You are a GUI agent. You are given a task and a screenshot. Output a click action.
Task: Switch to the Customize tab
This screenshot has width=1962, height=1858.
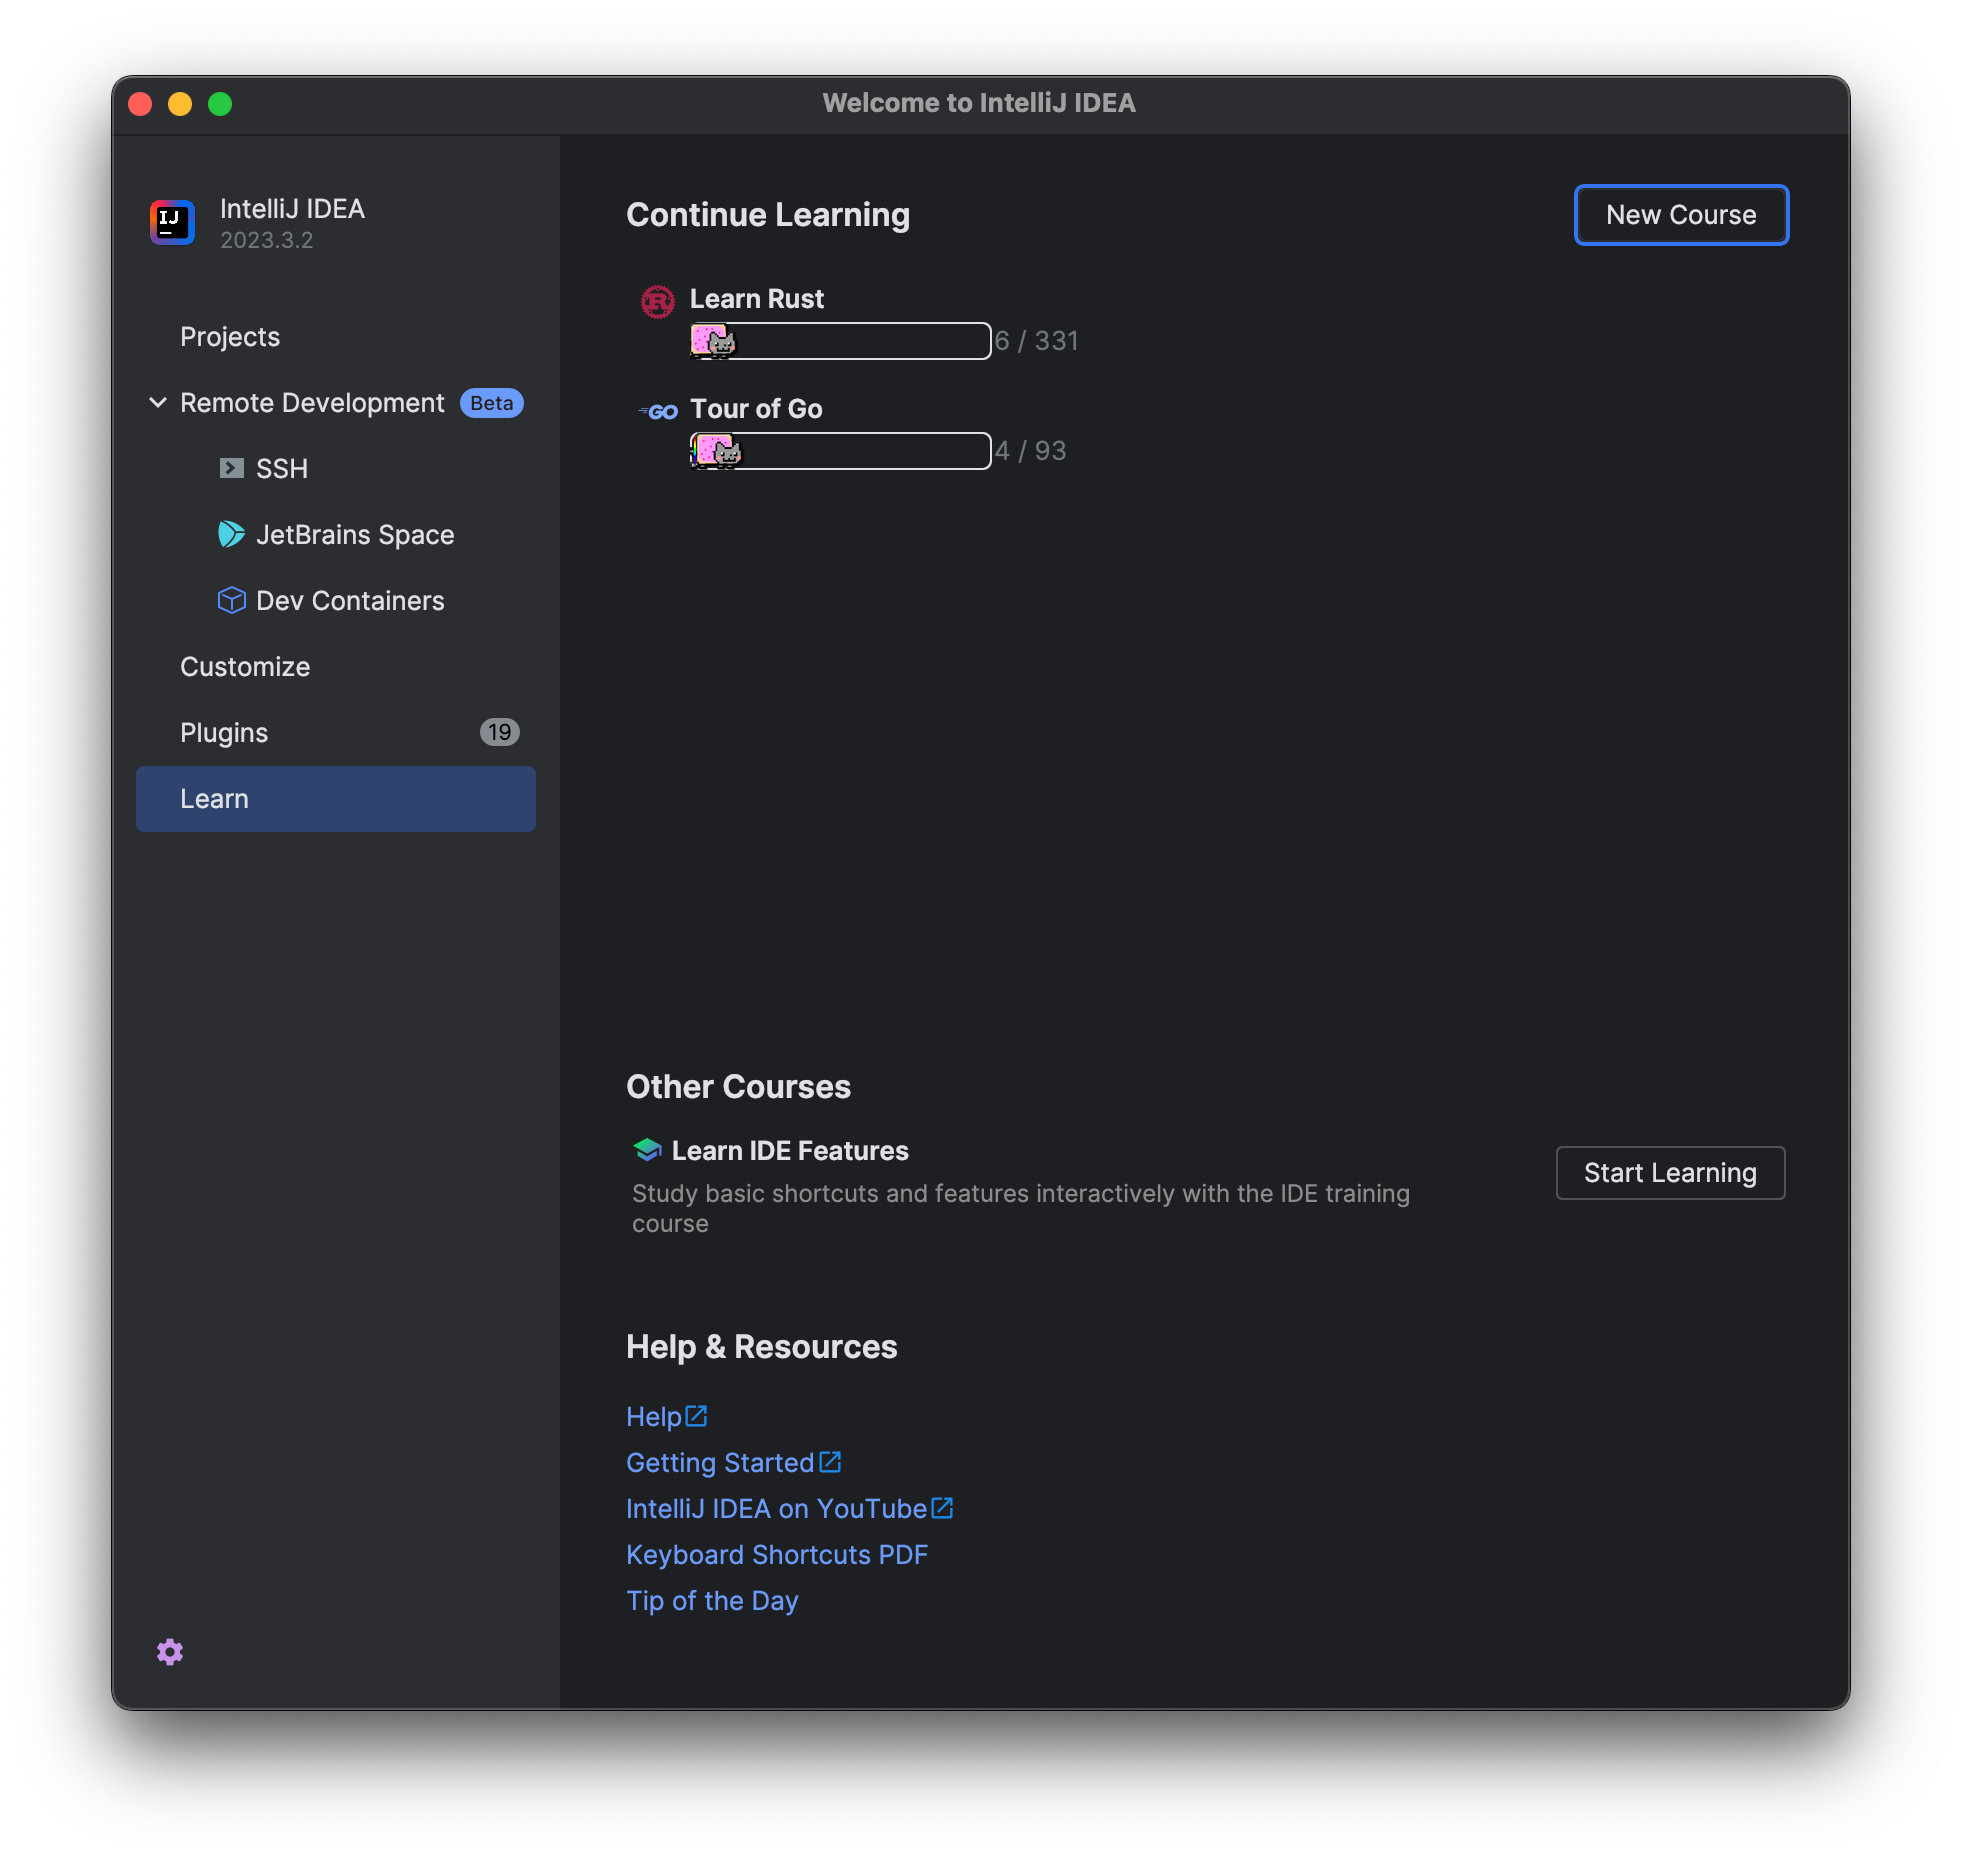click(x=245, y=667)
